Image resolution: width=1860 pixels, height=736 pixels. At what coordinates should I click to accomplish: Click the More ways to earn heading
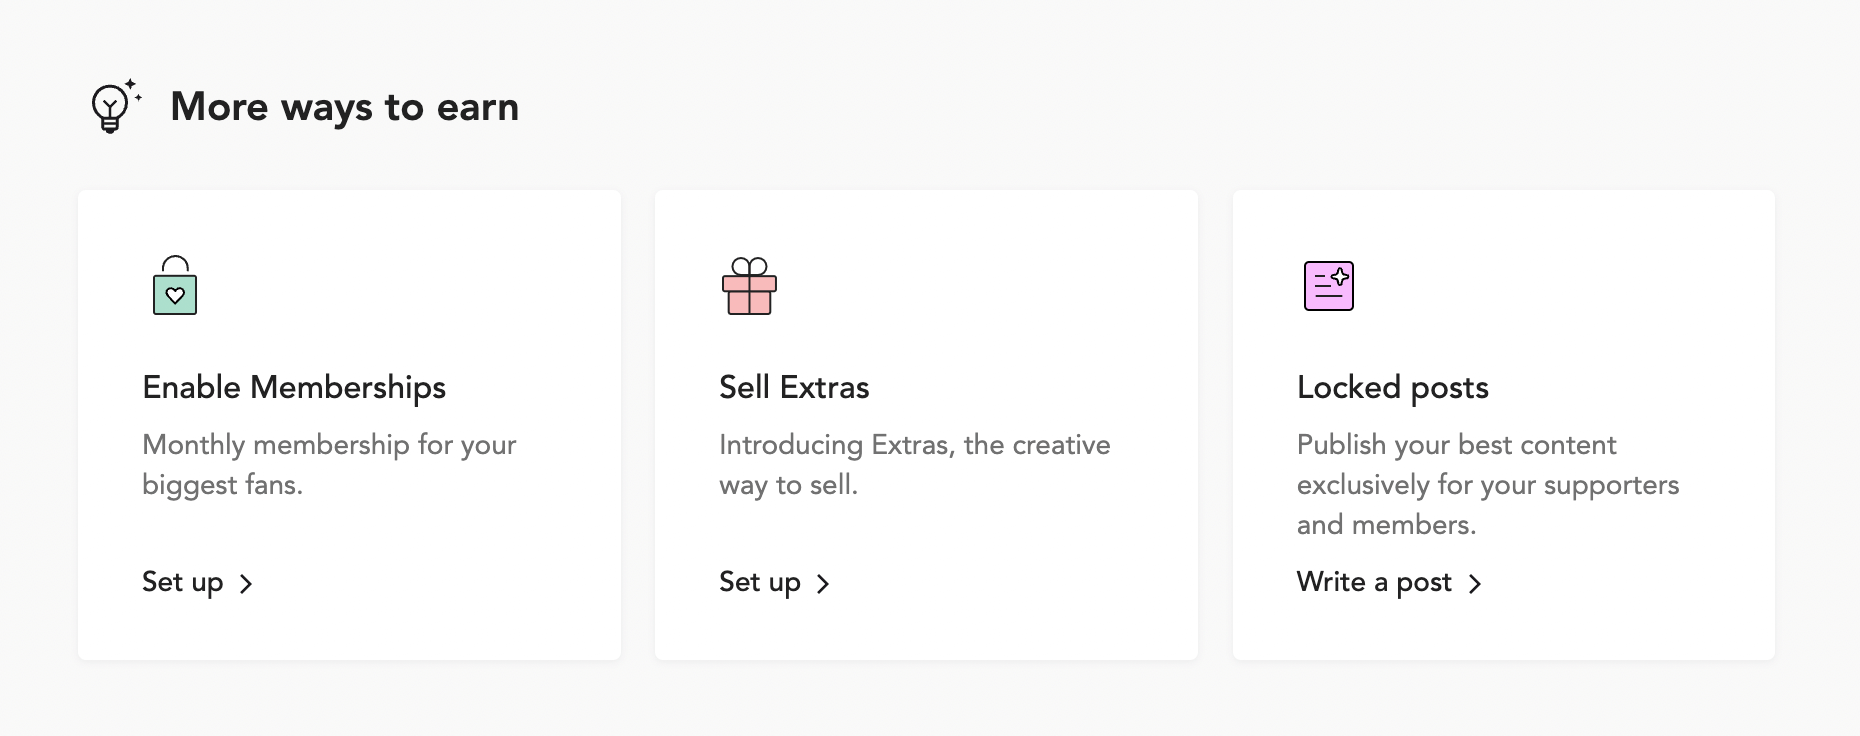(345, 107)
